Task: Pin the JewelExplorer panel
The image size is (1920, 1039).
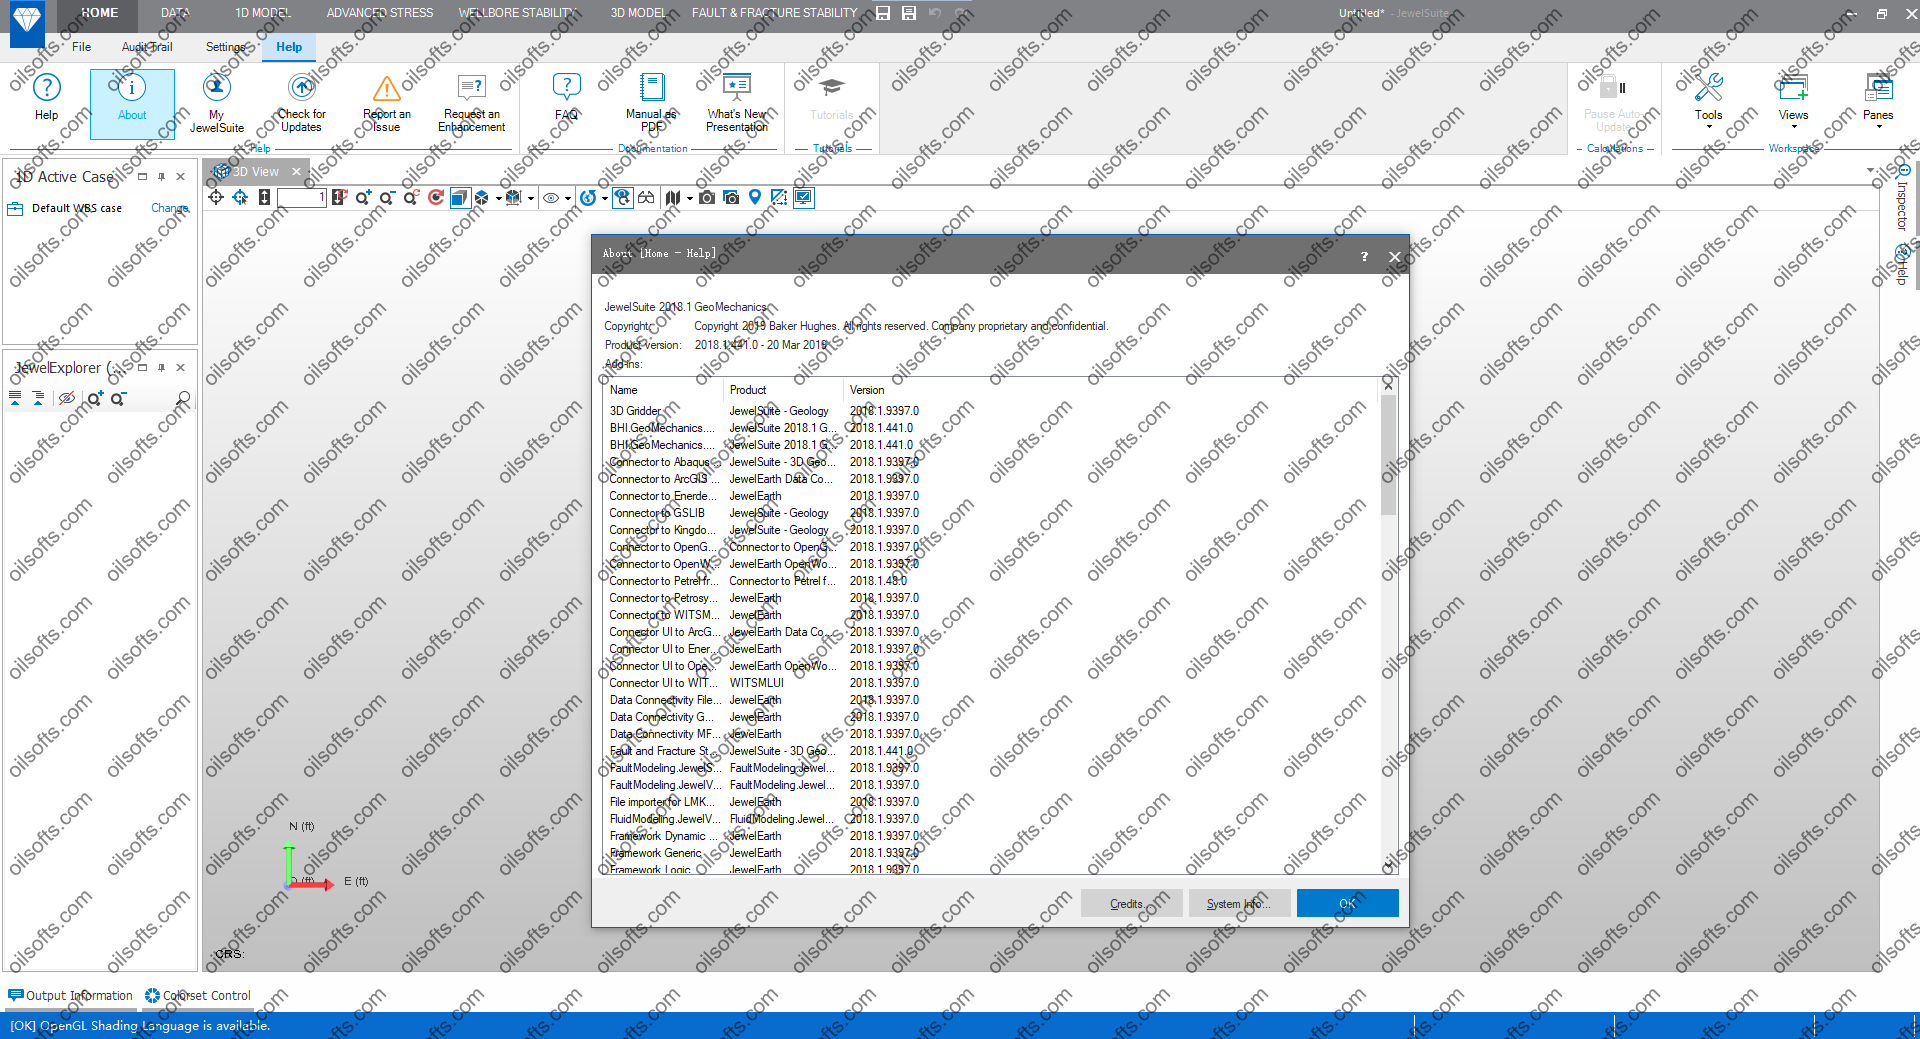Action: tap(161, 368)
